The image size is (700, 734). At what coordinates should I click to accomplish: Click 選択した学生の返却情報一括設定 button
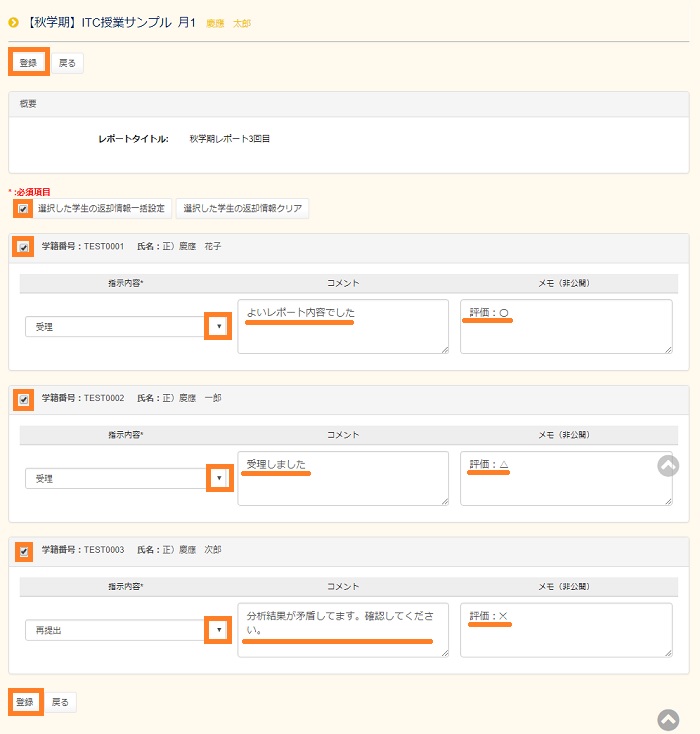(101, 208)
